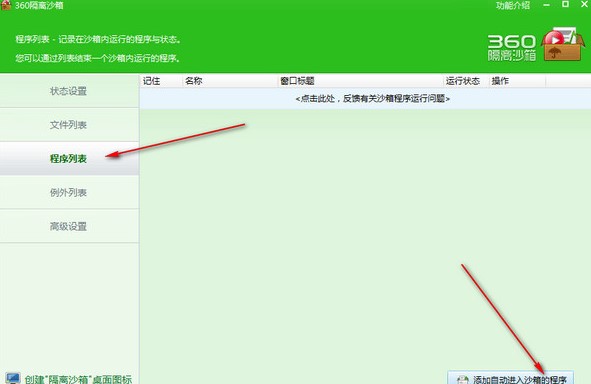This screenshot has height=384, width=591.
Task: Sort by the 记住 column header
Action: coord(161,81)
